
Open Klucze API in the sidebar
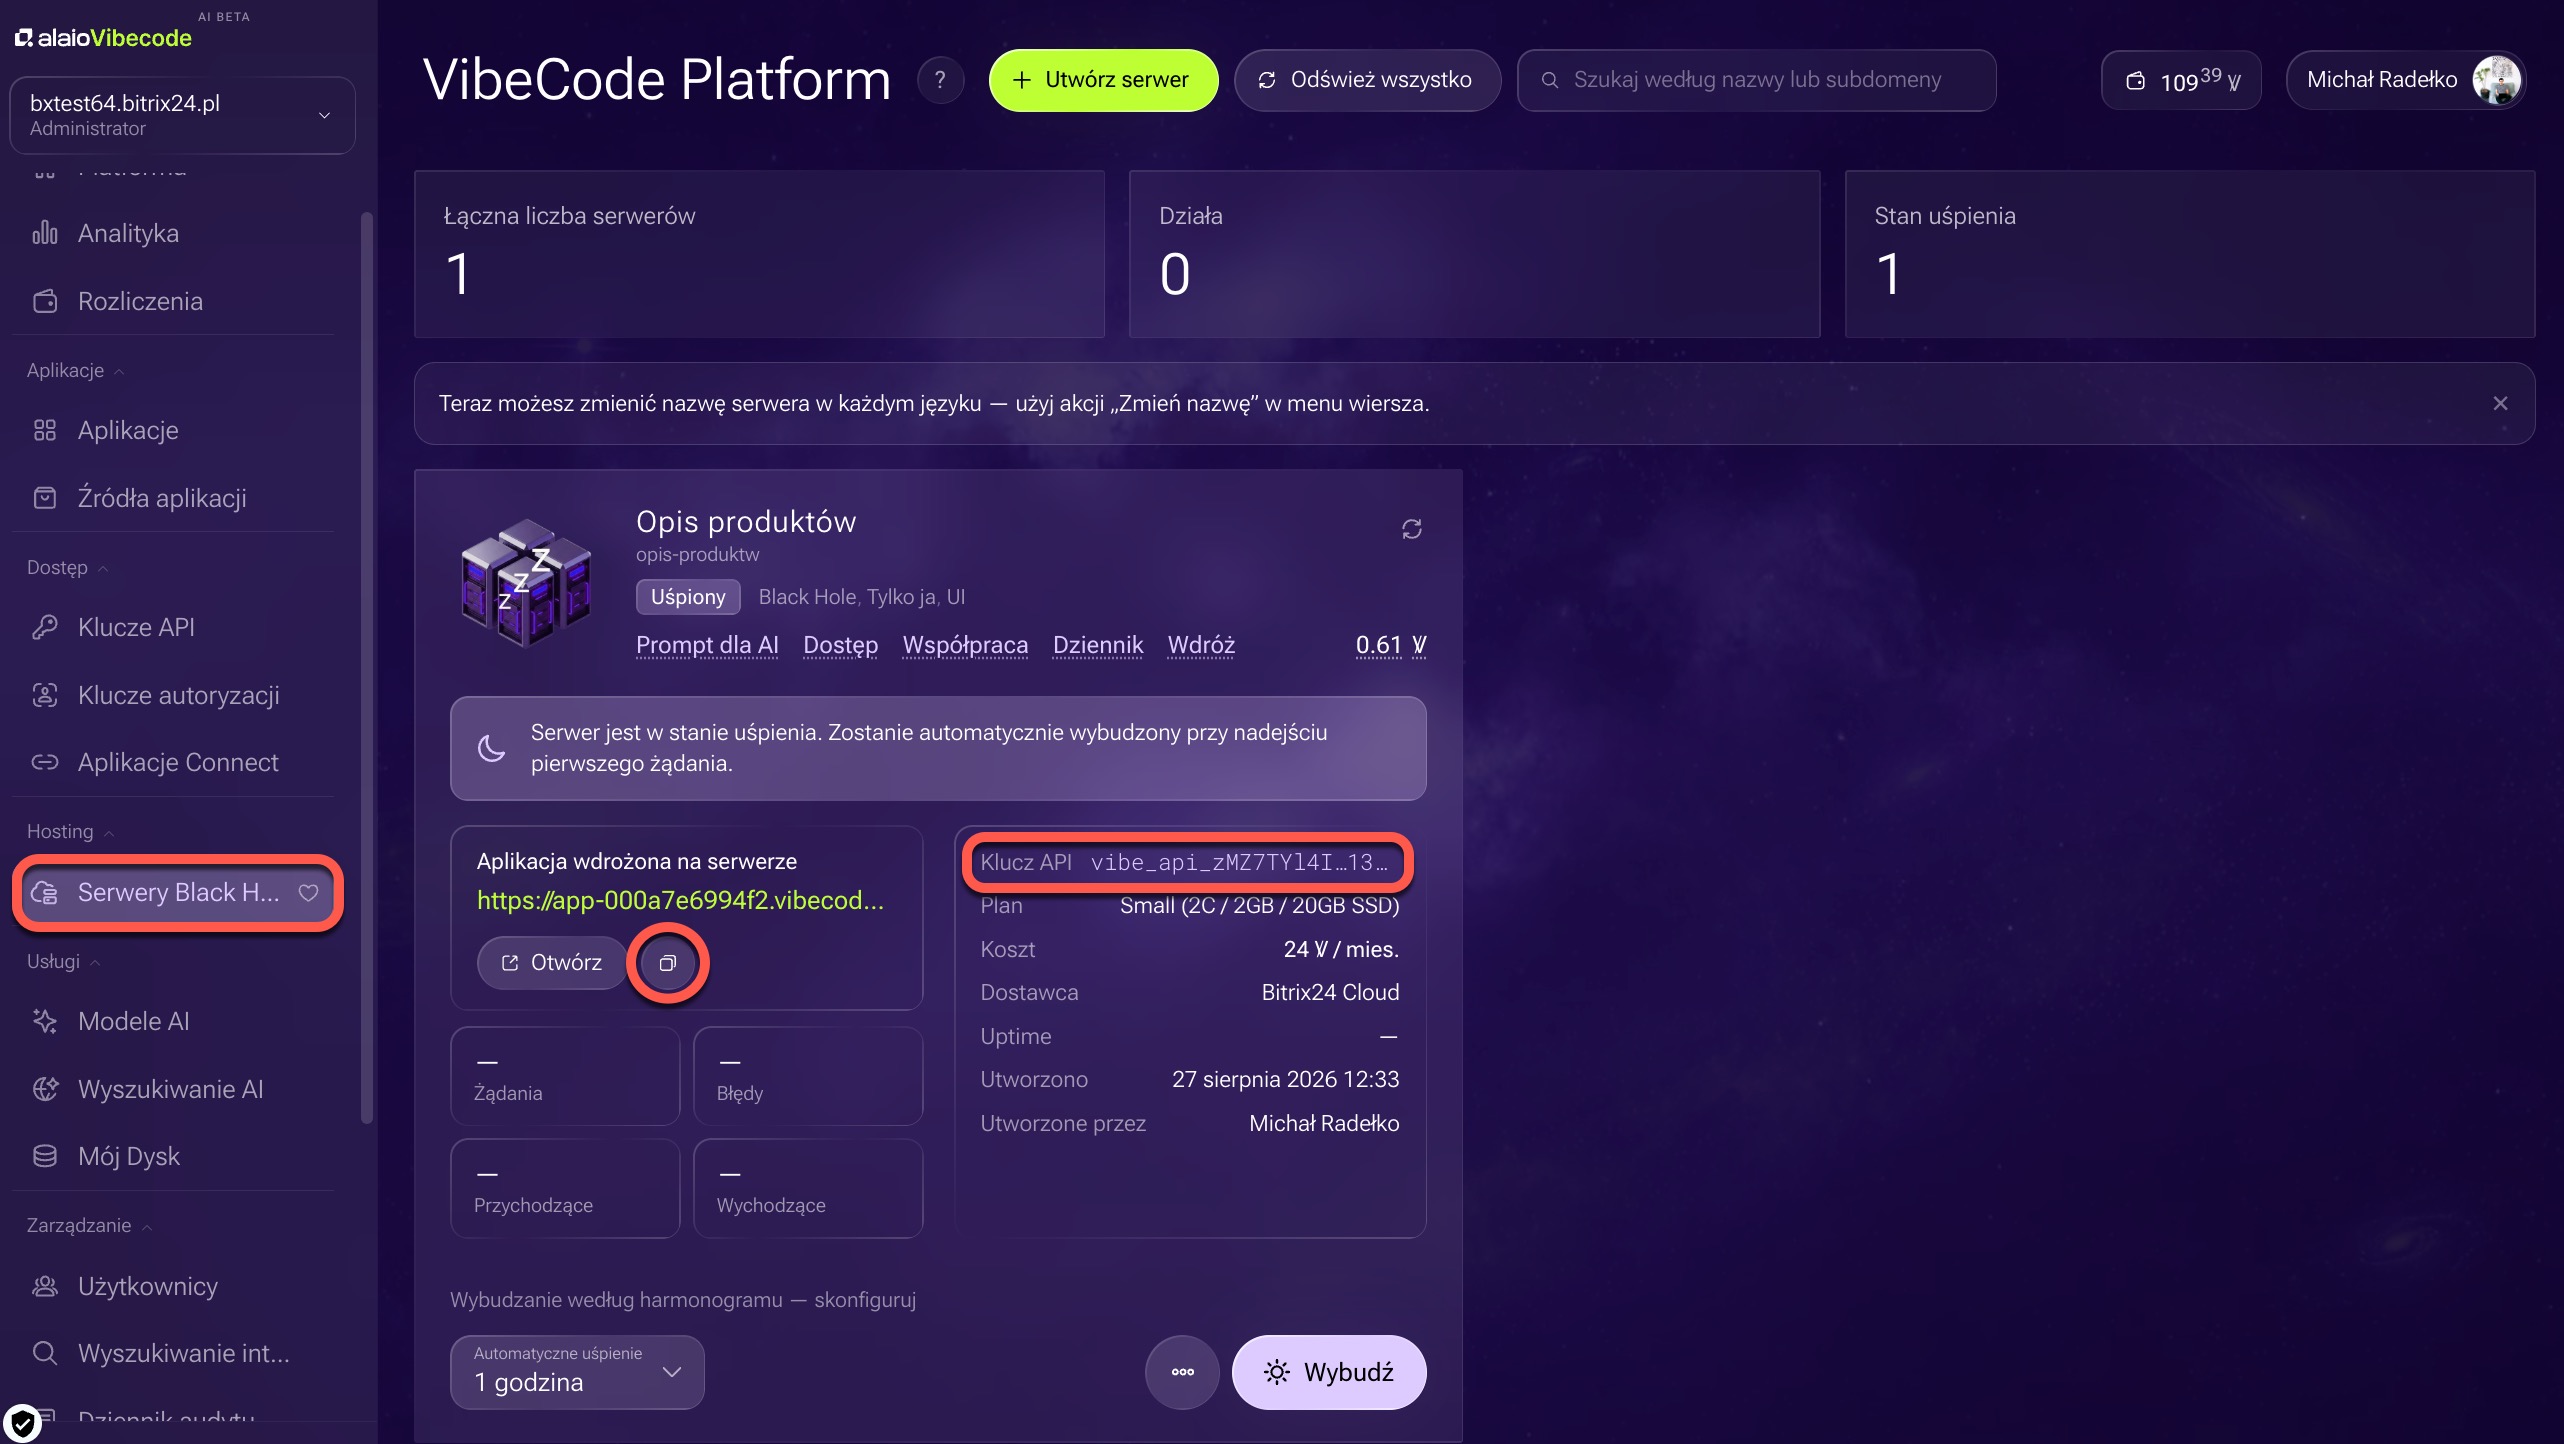[x=137, y=627]
